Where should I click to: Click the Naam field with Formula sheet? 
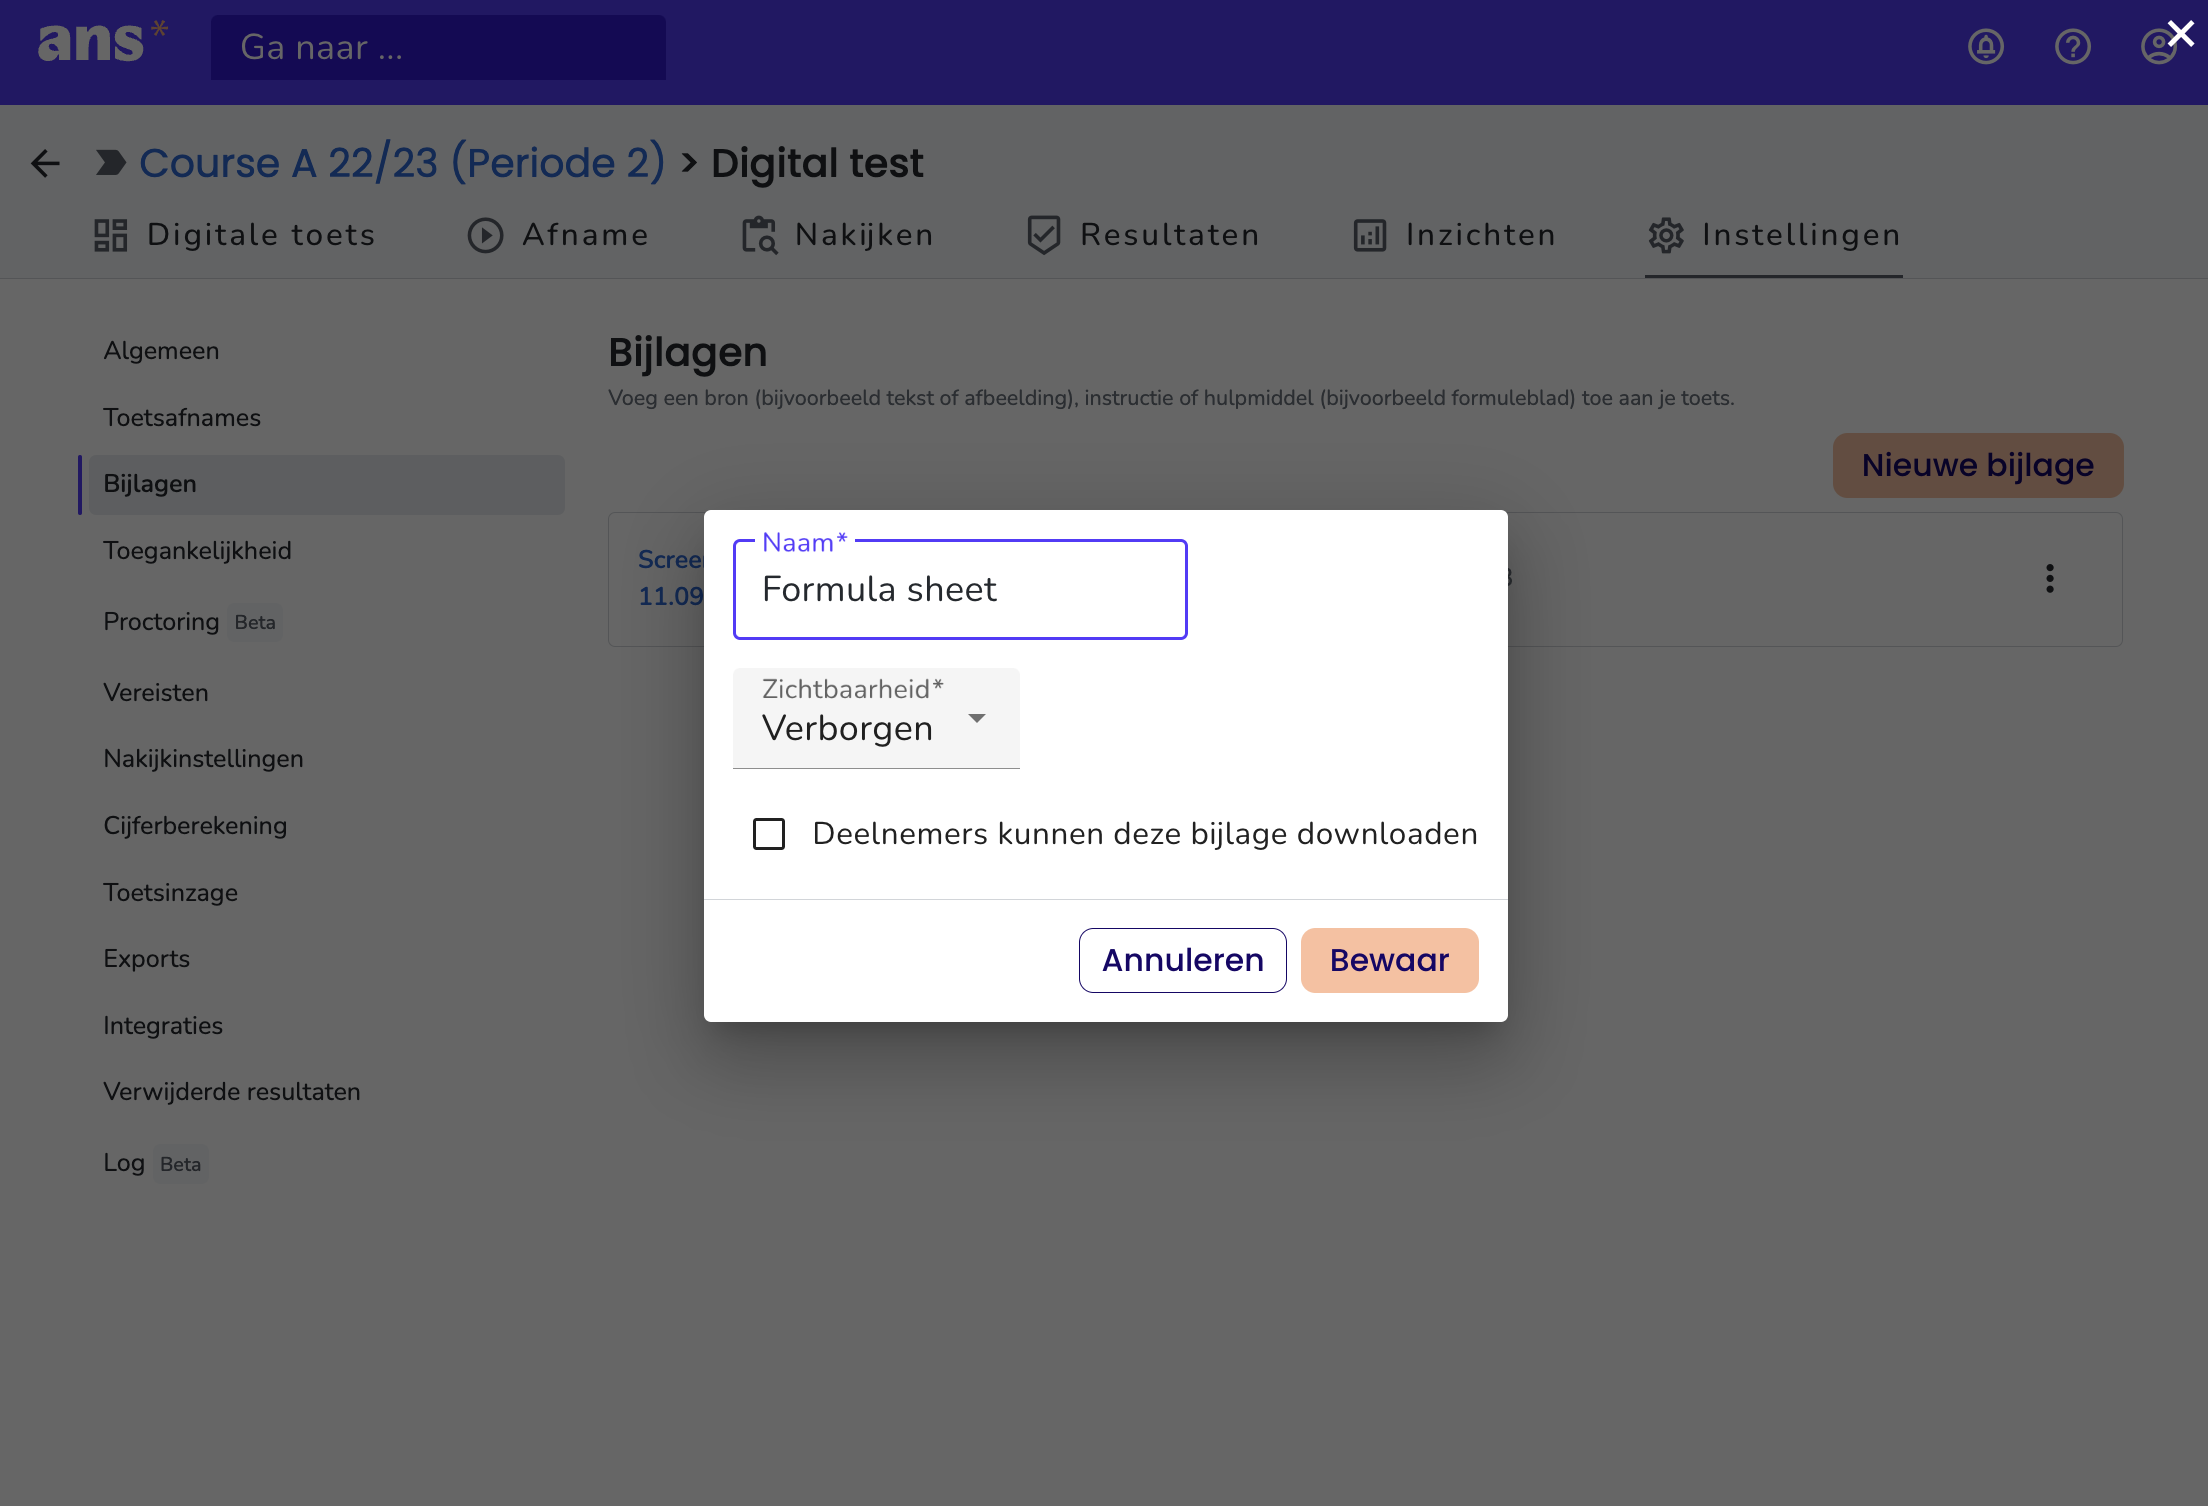960,589
